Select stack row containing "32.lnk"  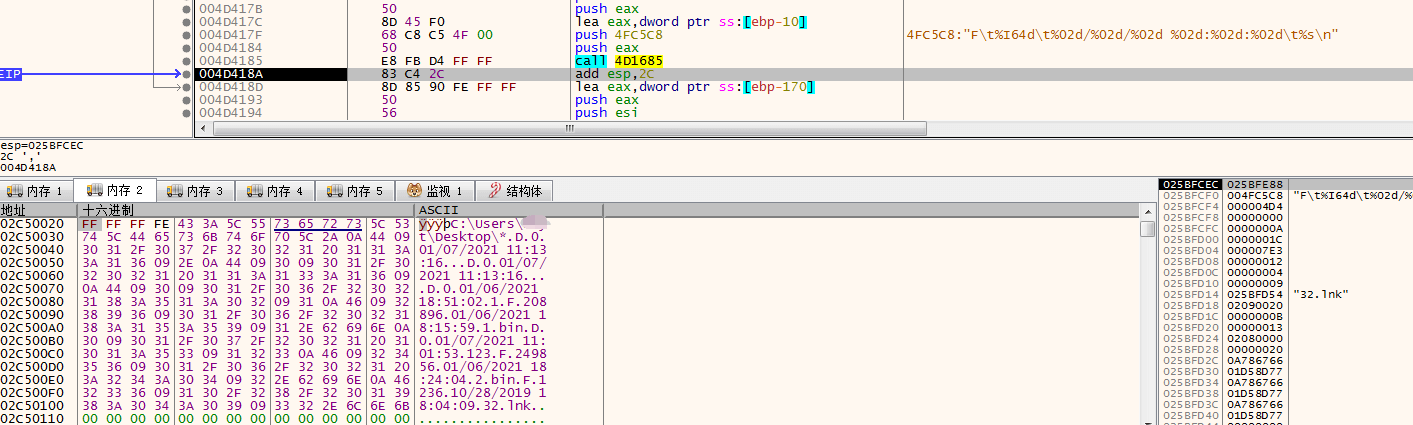coord(1285,294)
